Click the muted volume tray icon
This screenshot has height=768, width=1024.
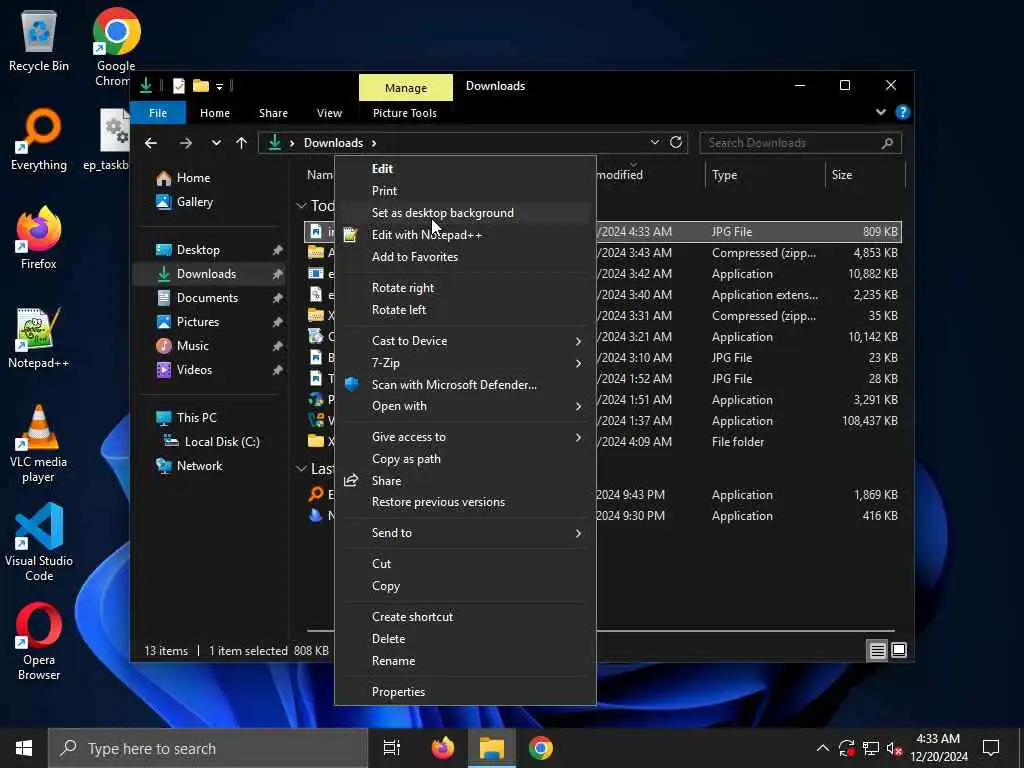(x=895, y=748)
